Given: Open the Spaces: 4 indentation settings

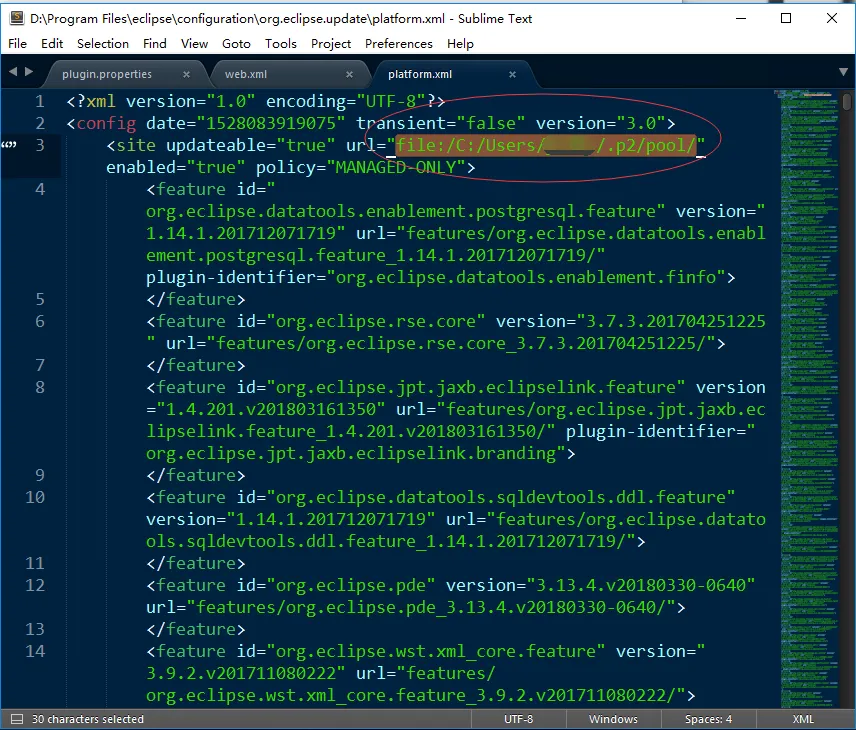Looking at the screenshot, I should point(709,719).
